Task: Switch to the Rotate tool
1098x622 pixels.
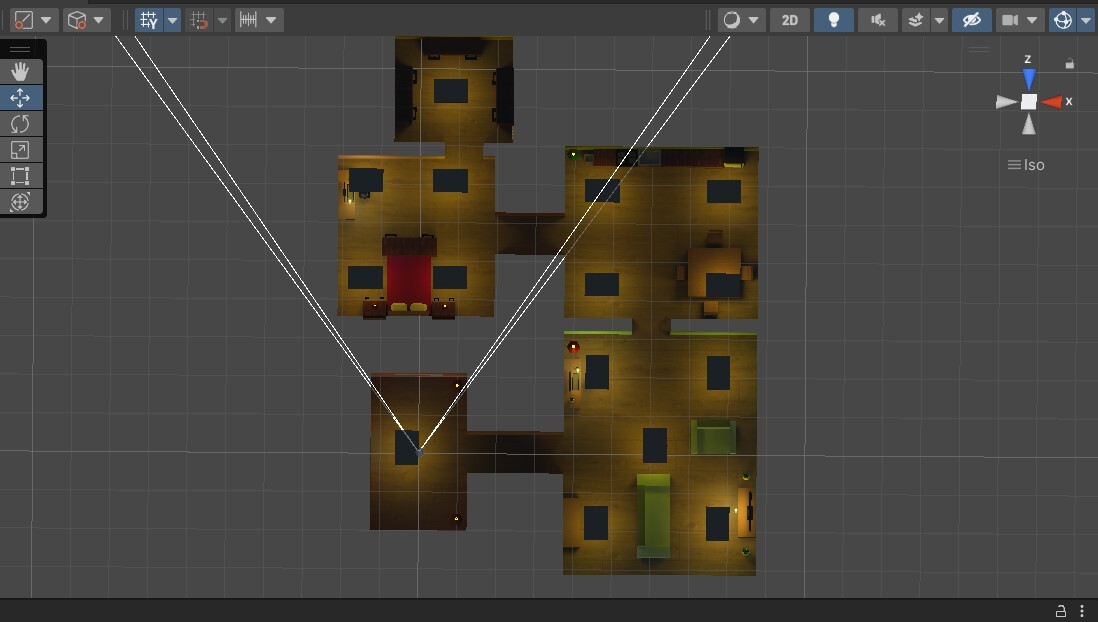Action: tap(20, 123)
